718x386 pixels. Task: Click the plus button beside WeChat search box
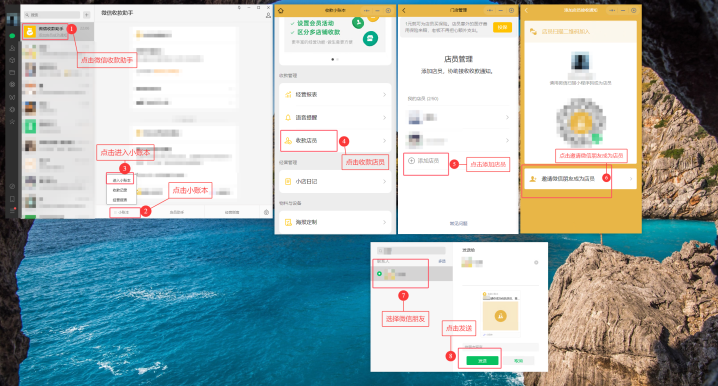86,15
